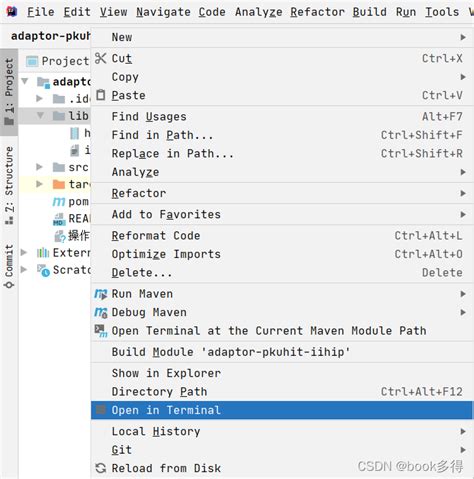This screenshot has height=479, width=474.
Task: Collapse the lib folder tree node
Action: click(40, 116)
